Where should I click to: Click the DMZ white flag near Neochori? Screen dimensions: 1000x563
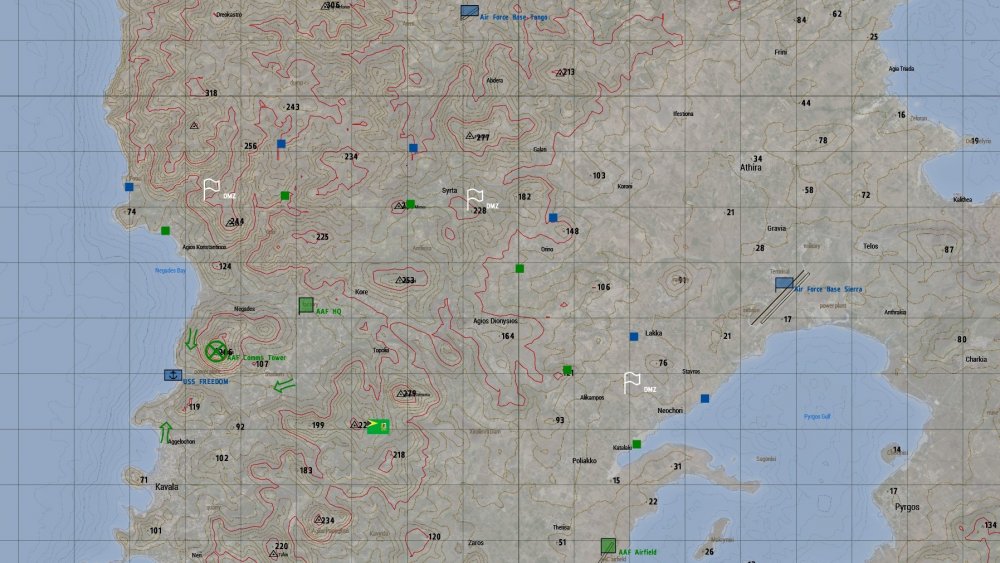coord(632,382)
